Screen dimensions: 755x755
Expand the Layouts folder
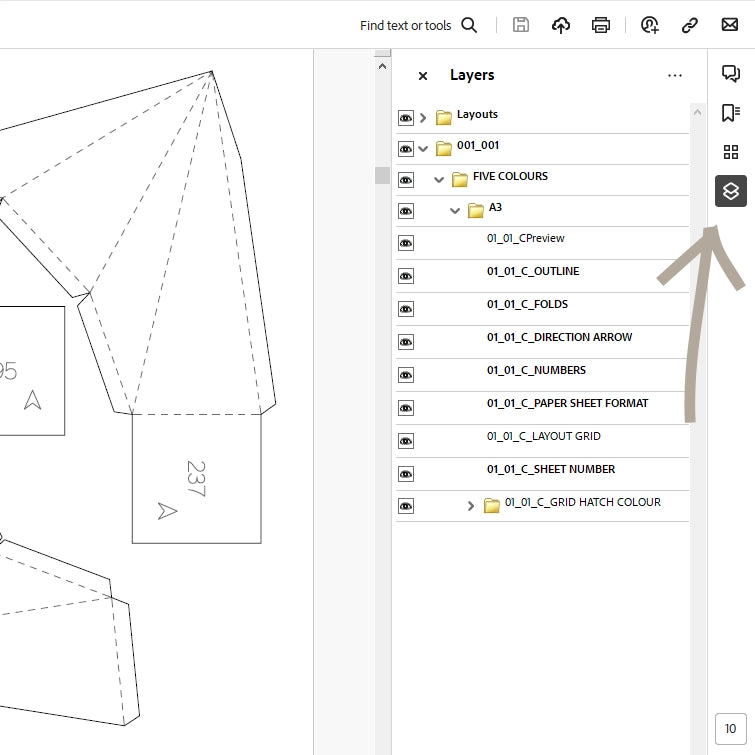click(423, 118)
